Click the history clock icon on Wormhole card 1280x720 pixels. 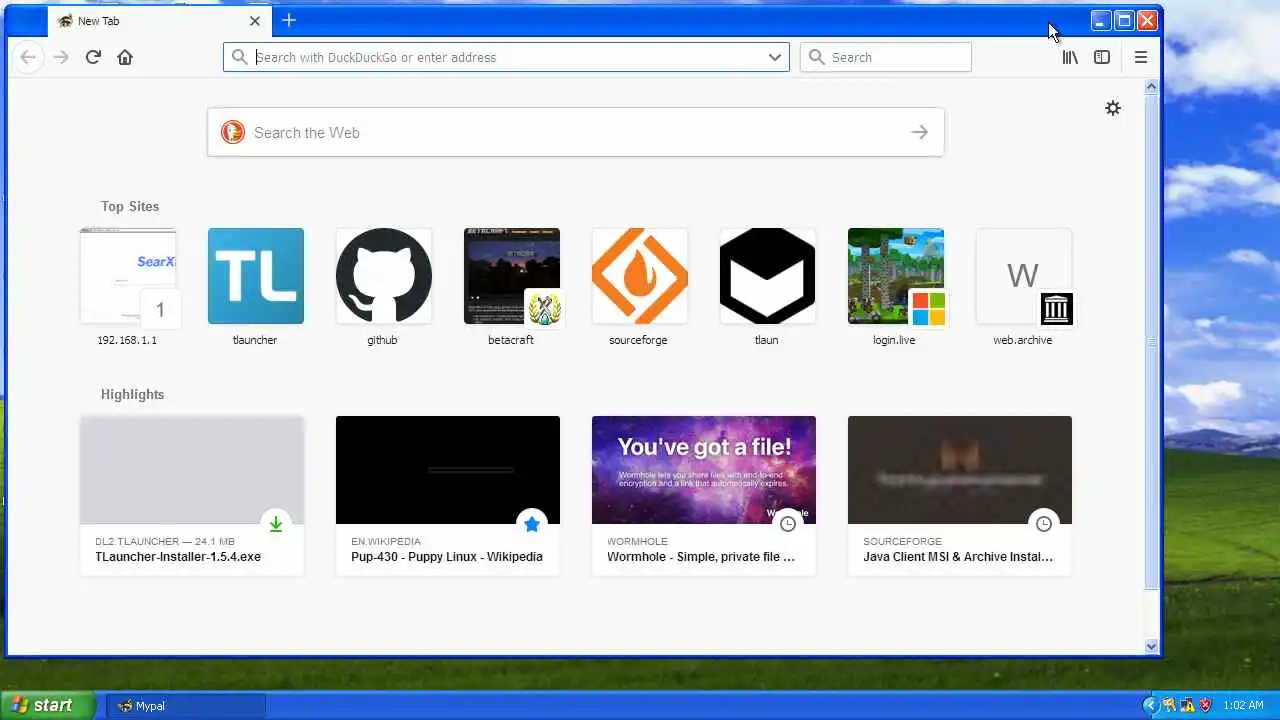[x=788, y=524]
